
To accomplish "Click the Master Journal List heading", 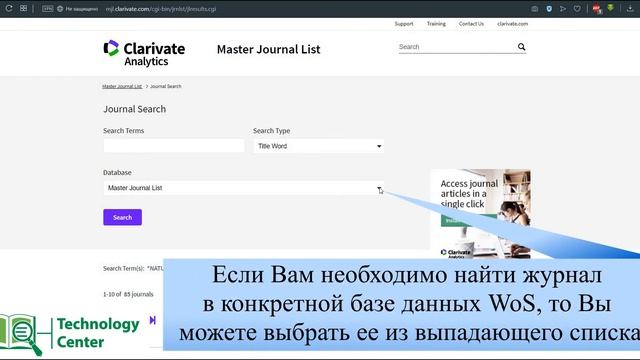I will 269,49.
